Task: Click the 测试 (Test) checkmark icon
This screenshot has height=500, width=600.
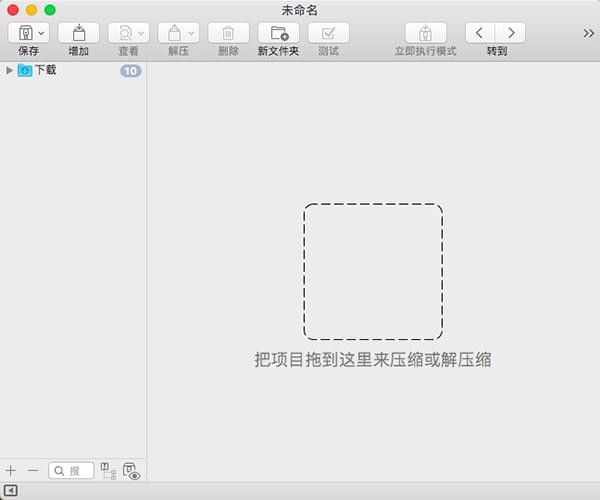Action: point(328,33)
